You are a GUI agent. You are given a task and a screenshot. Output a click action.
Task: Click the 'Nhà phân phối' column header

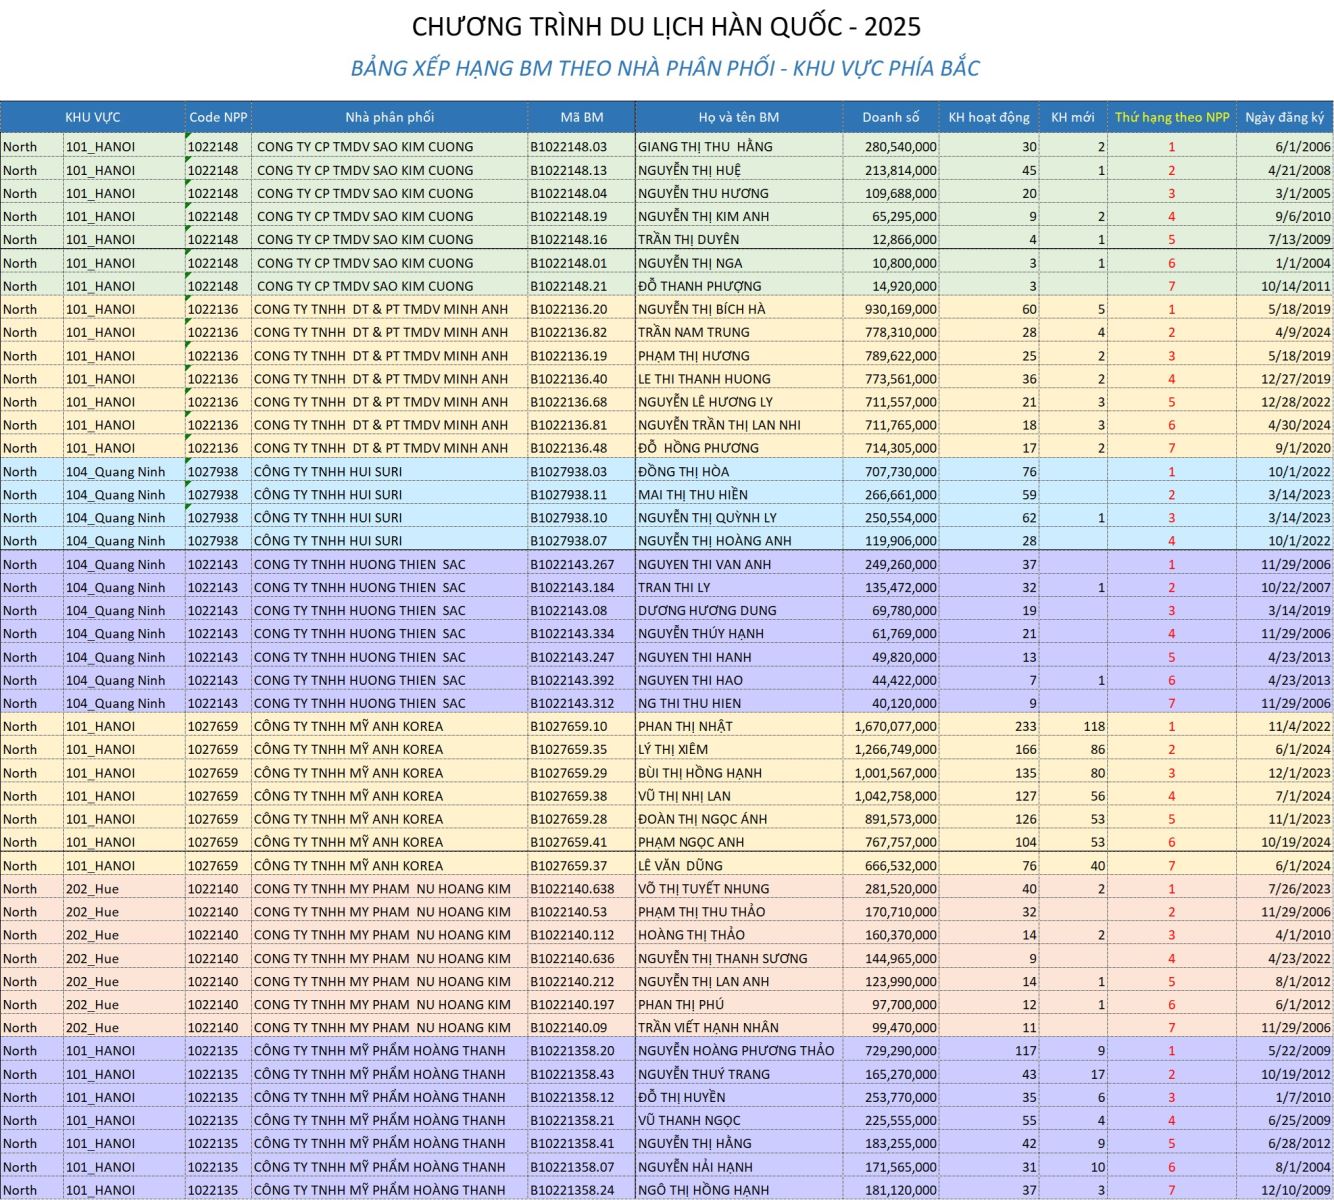point(390,117)
